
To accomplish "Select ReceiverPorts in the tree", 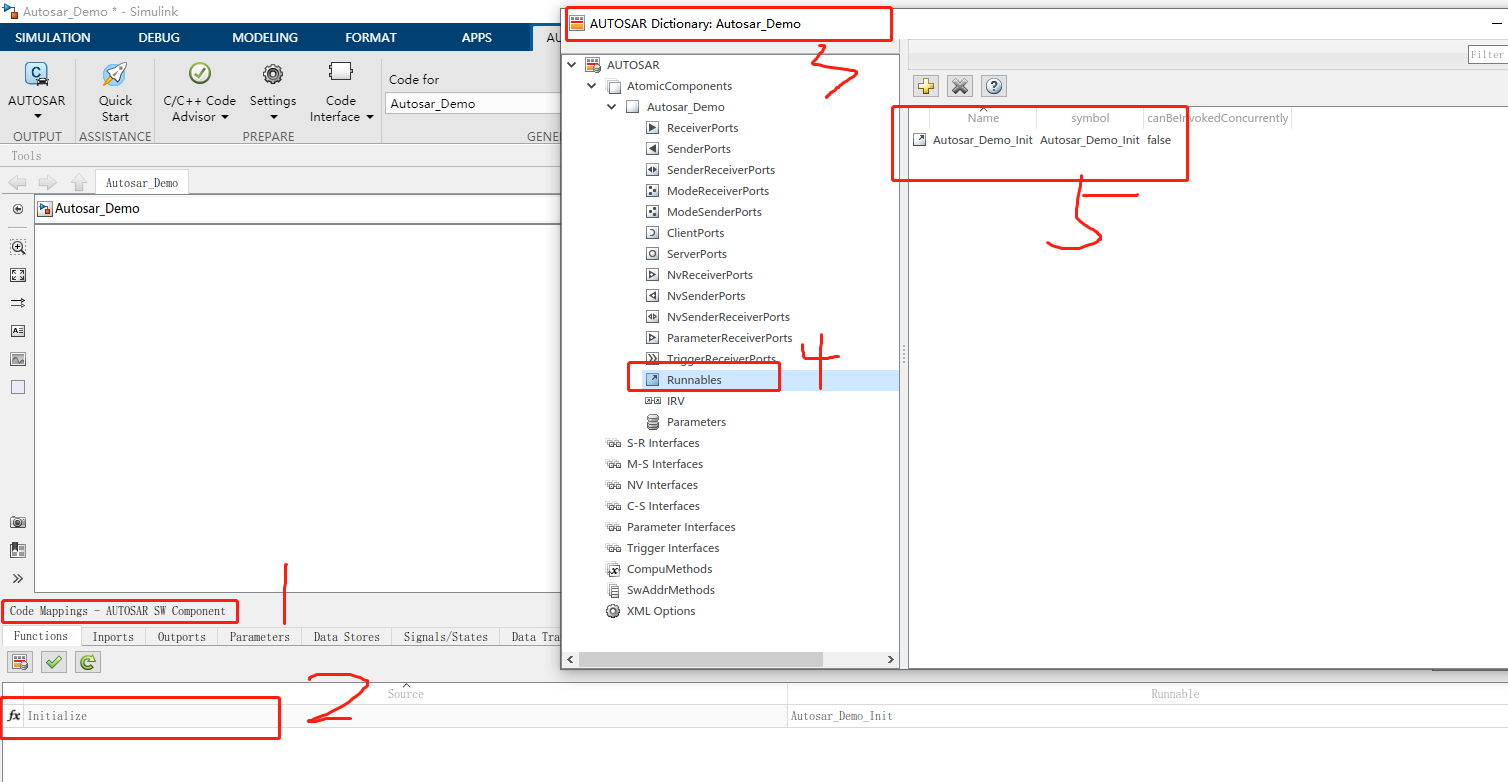I will [702, 128].
